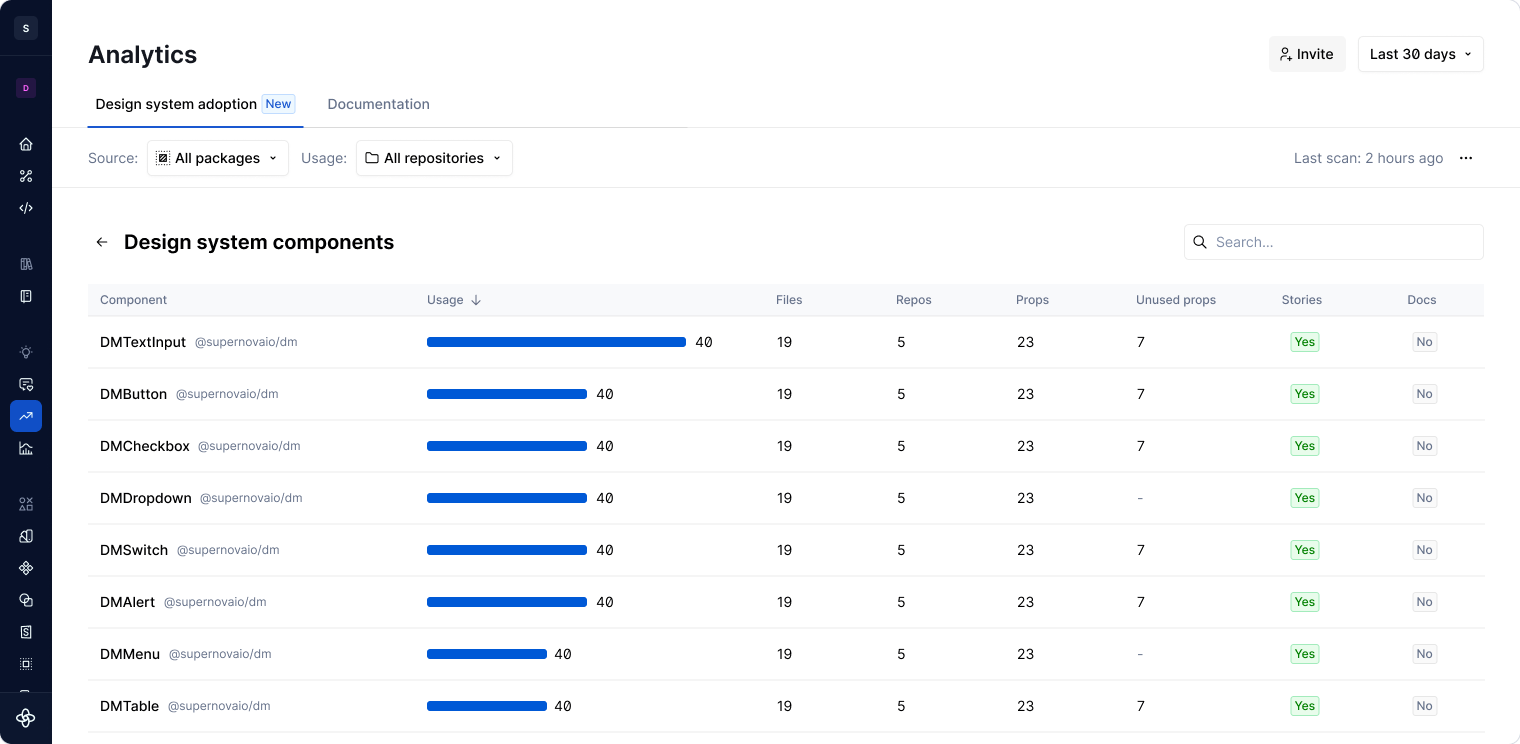Open the DMSwitch component name
1520x744 pixels.
tap(134, 550)
